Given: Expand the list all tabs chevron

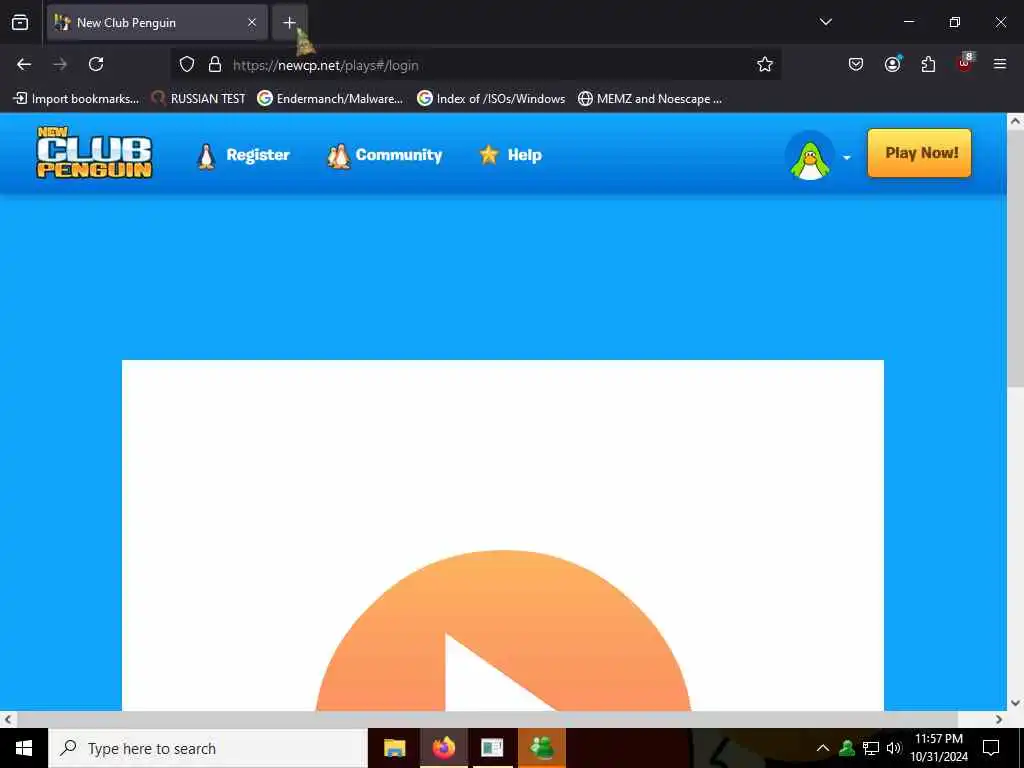Looking at the screenshot, I should pos(825,22).
